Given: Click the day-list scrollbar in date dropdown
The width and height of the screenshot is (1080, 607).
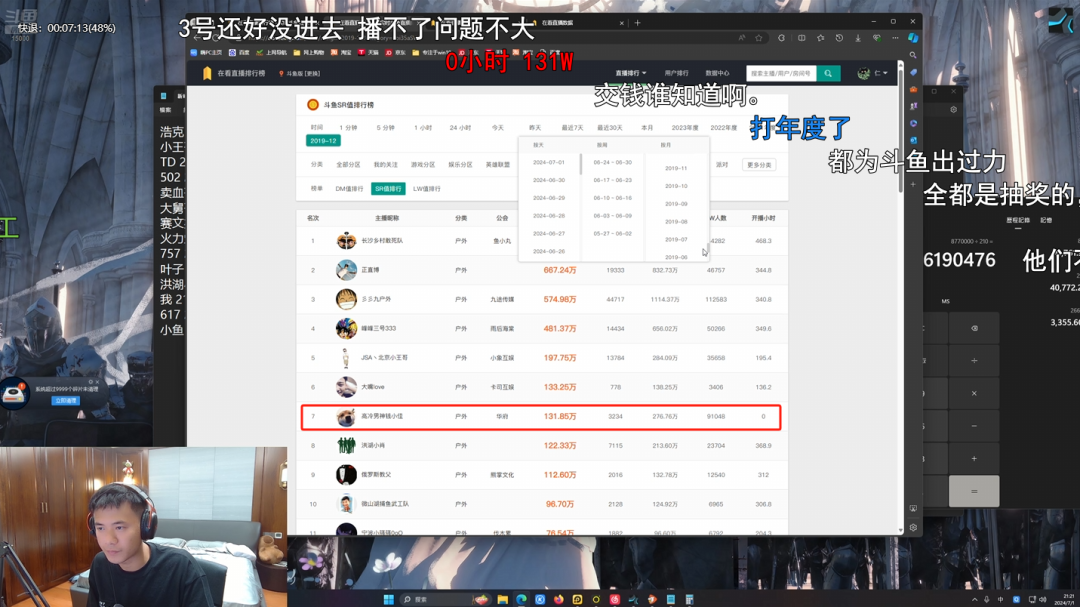Looking at the screenshot, I should tap(581, 164).
